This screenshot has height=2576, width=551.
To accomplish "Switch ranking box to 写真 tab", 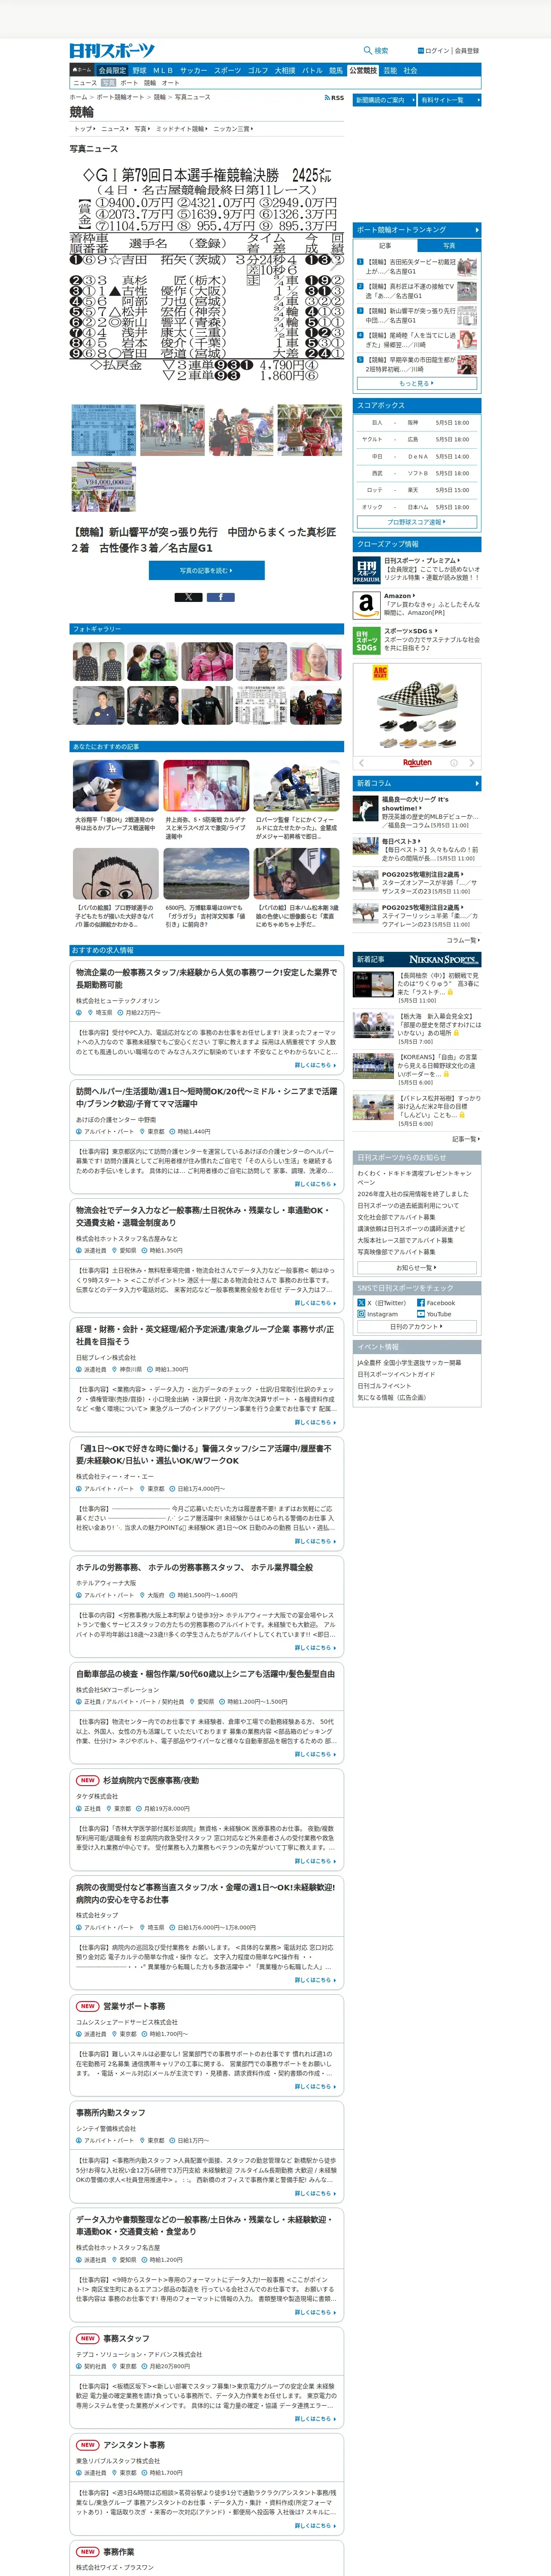I will (x=448, y=245).
